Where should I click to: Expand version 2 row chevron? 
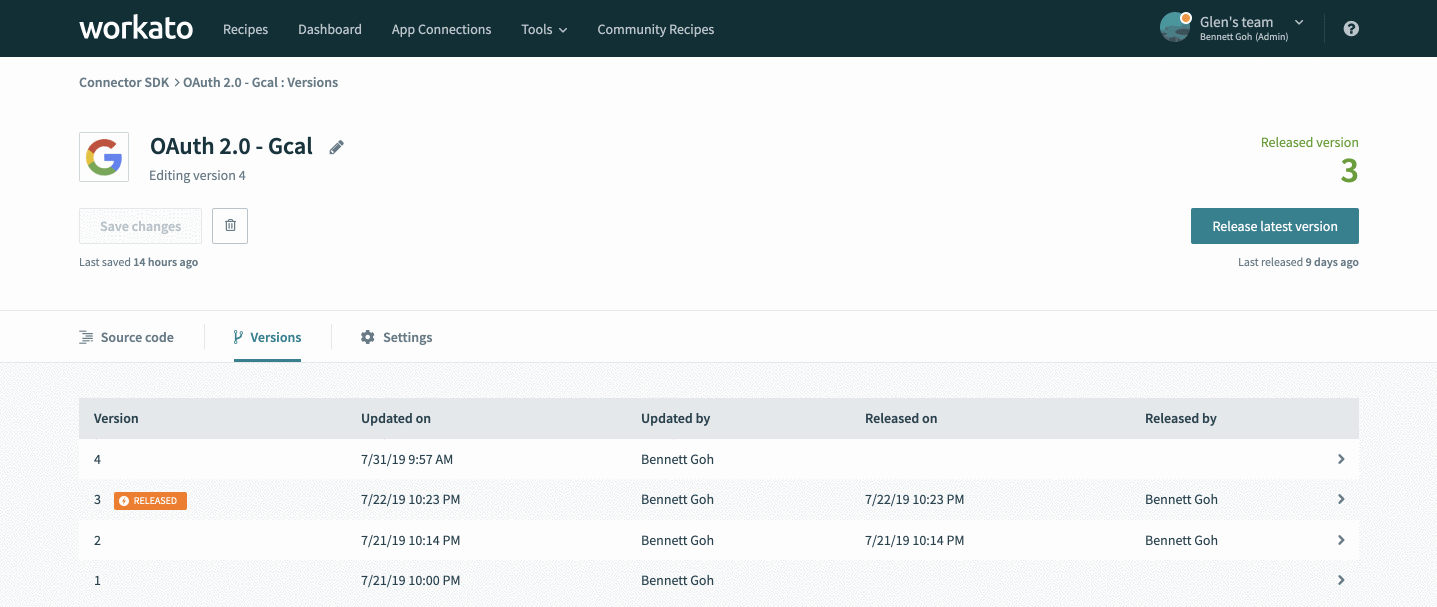click(x=1341, y=540)
